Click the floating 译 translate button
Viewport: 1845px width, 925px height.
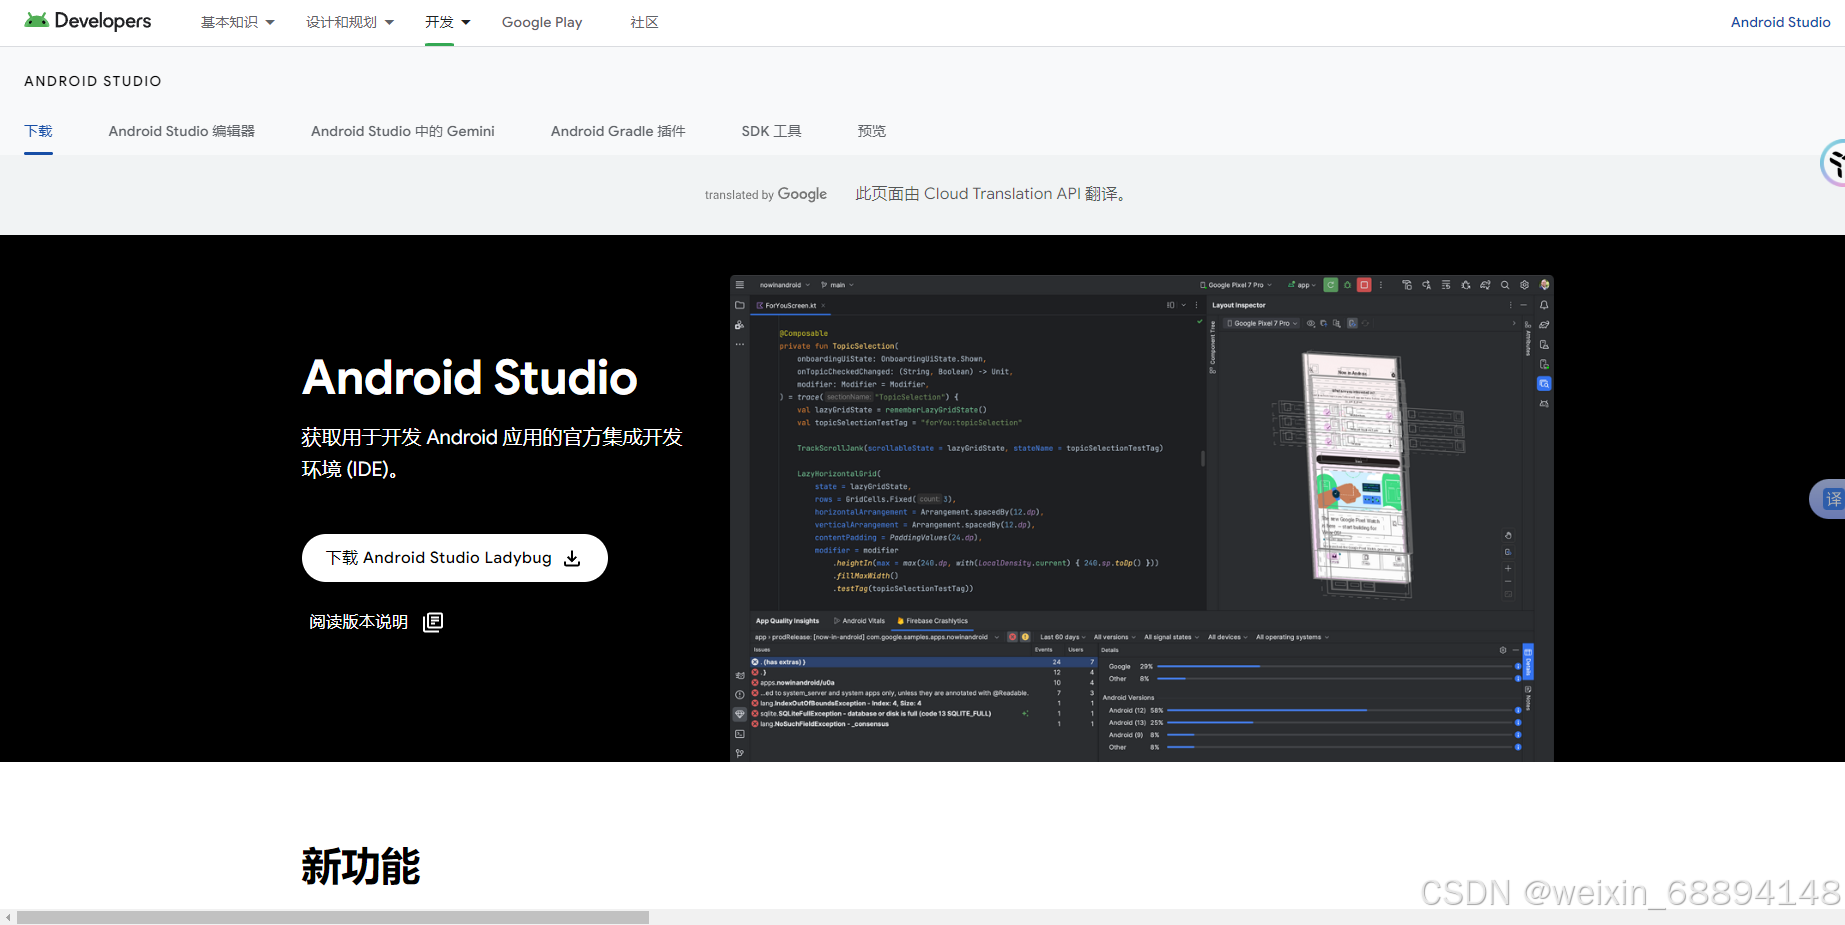[1830, 499]
